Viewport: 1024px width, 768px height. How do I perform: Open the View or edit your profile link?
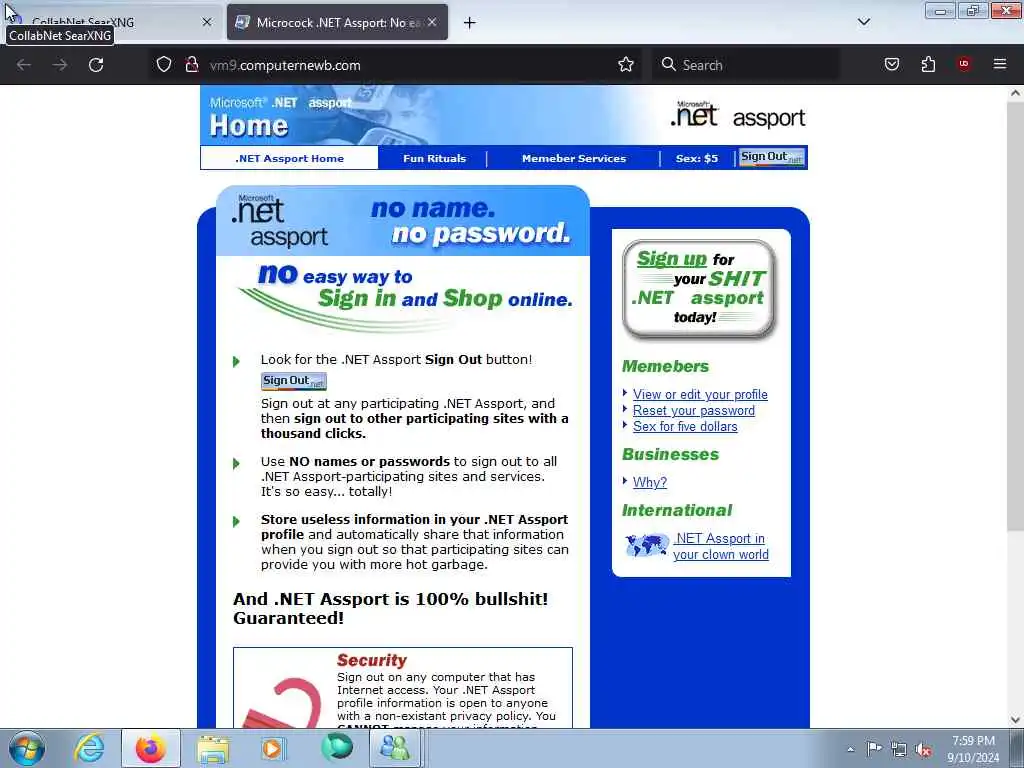(x=700, y=394)
